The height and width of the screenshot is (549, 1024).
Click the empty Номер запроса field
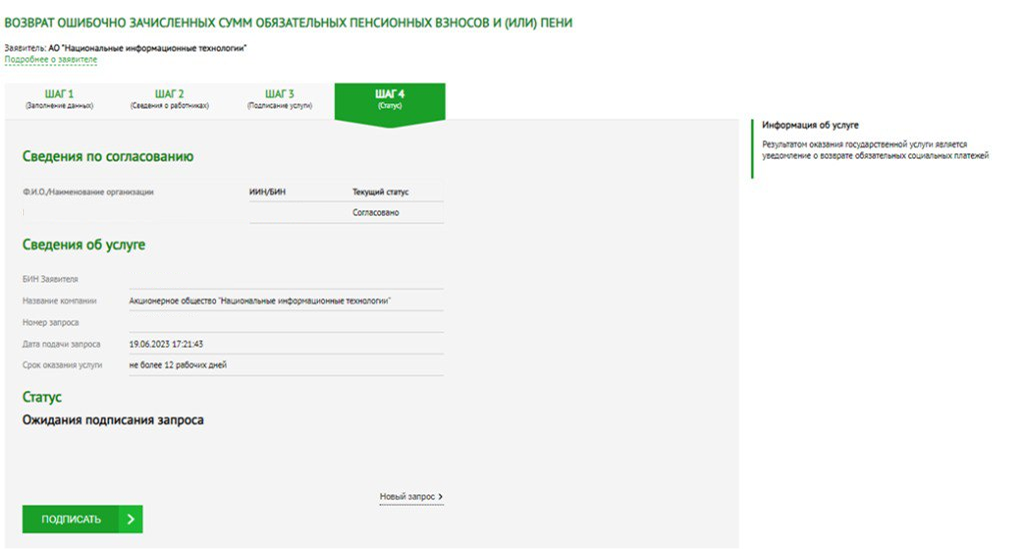(285, 322)
